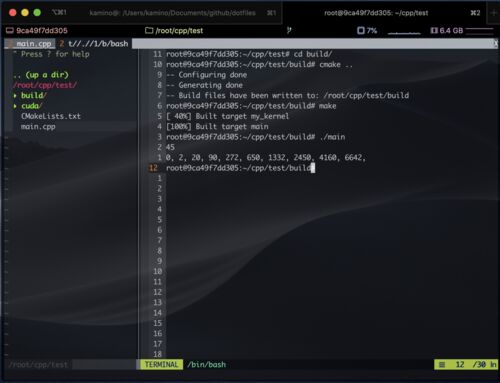Click the ⌥⌘1 window shortcut indicator

[x=59, y=13]
